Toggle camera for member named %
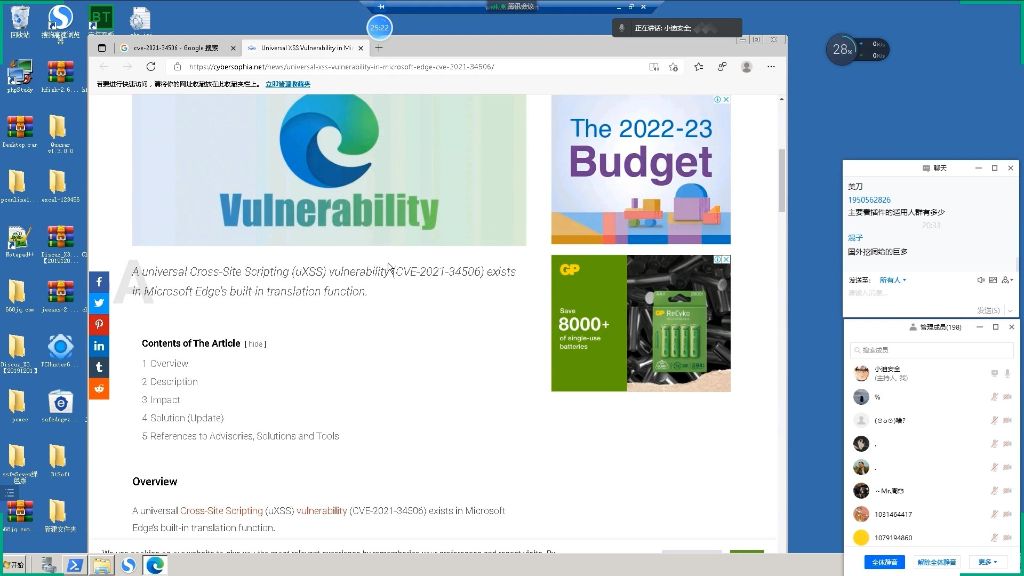 [x=1007, y=397]
